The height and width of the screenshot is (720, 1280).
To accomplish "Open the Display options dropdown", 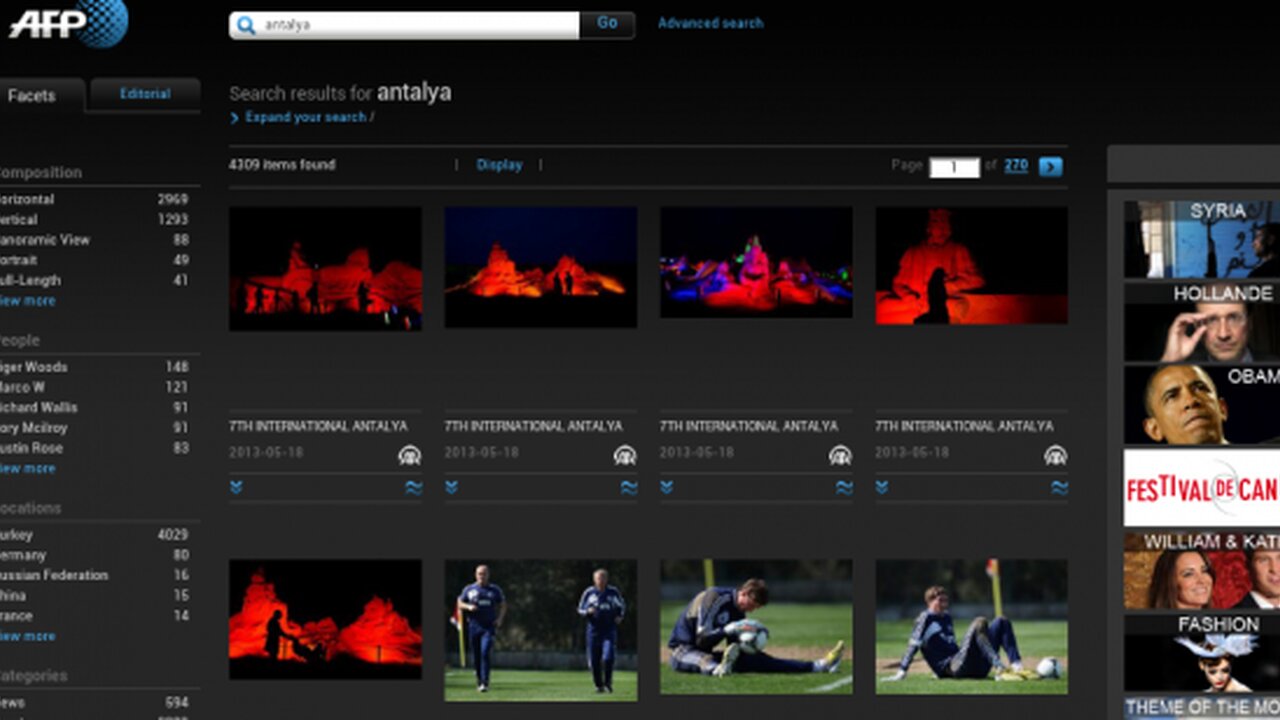I will tap(499, 165).
